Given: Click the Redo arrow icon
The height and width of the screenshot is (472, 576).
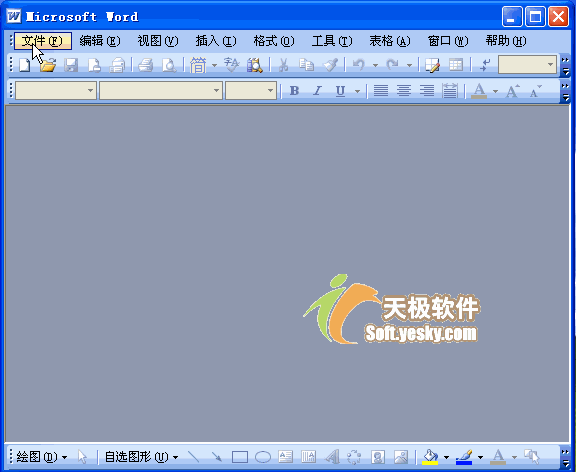Looking at the screenshot, I should pyautogui.click(x=393, y=65).
